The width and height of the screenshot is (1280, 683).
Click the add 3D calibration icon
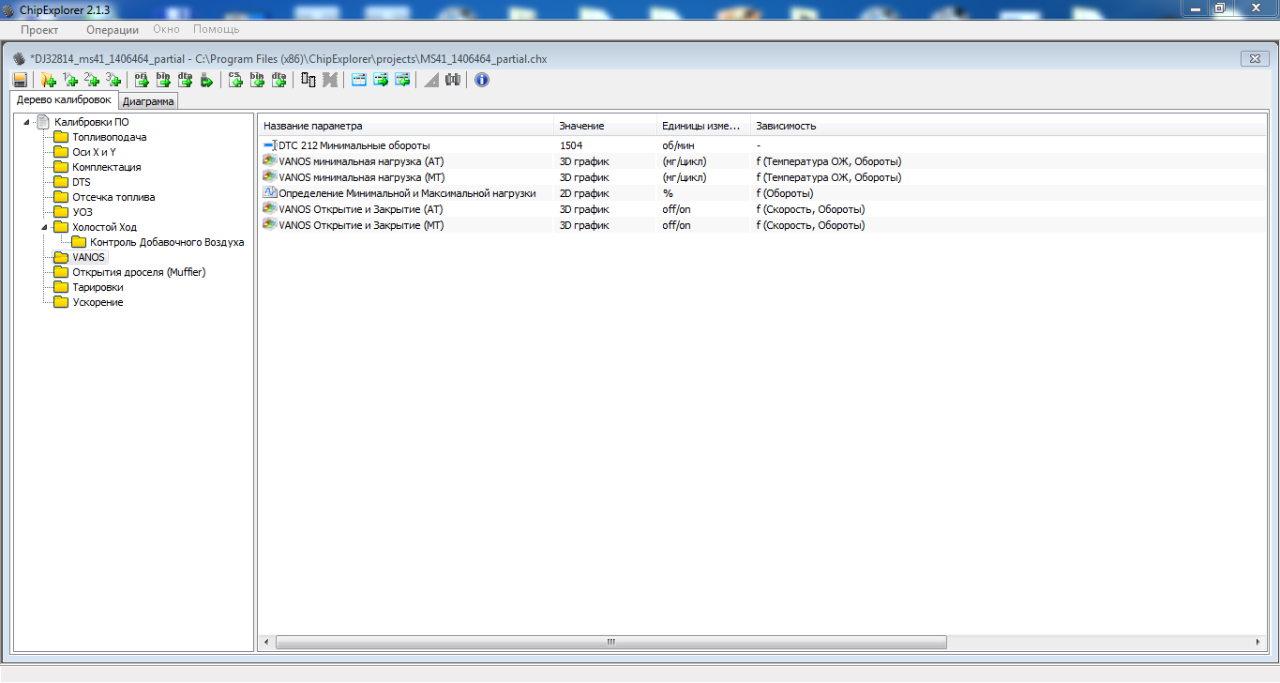[x=114, y=80]
